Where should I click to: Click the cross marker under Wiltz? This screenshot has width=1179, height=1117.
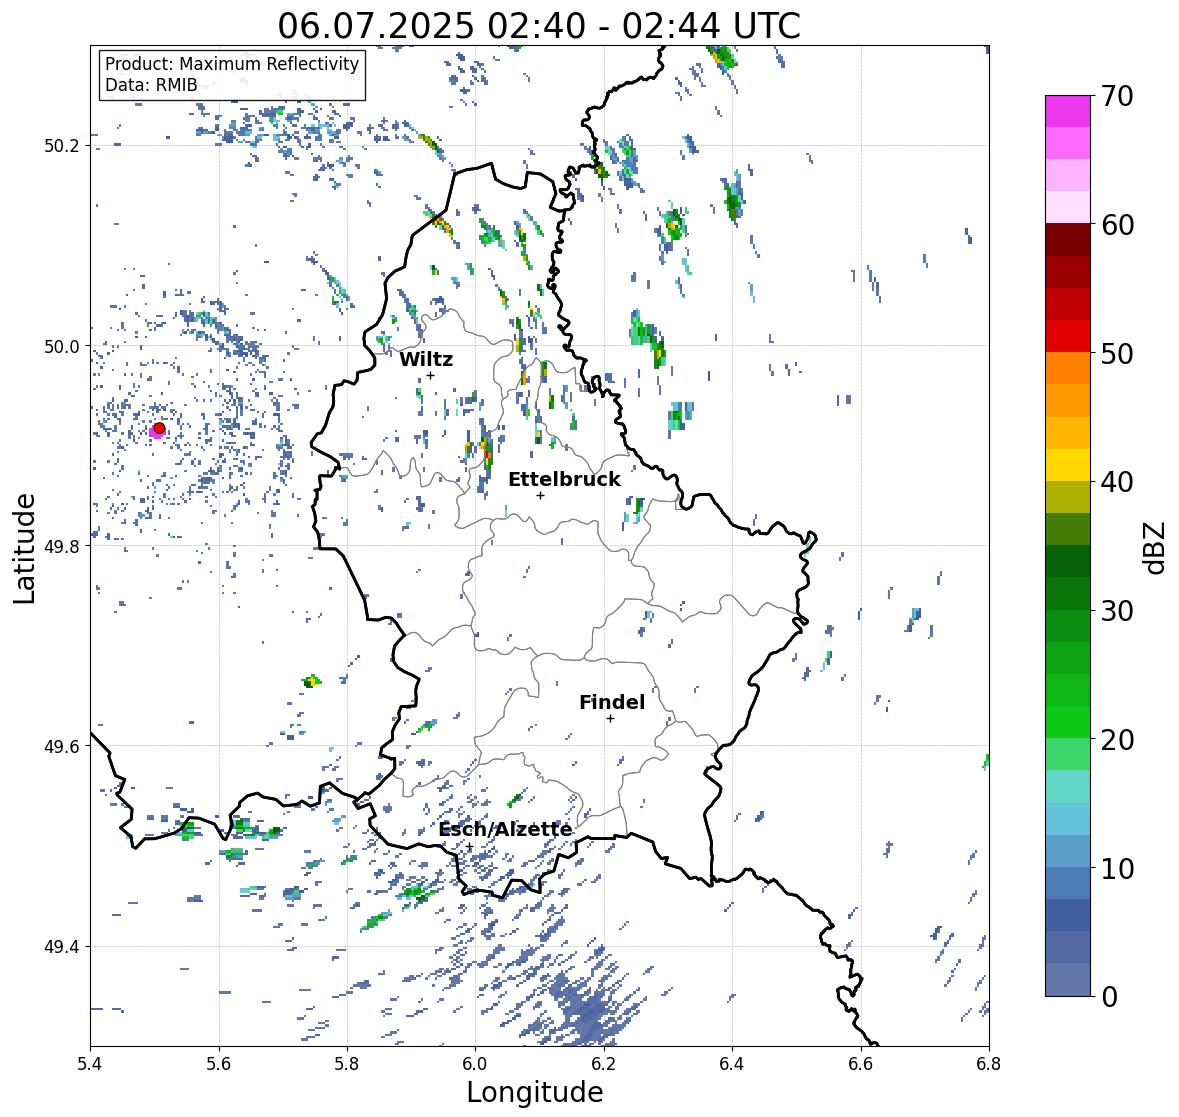pyautogui.click(x=430, y=376)
